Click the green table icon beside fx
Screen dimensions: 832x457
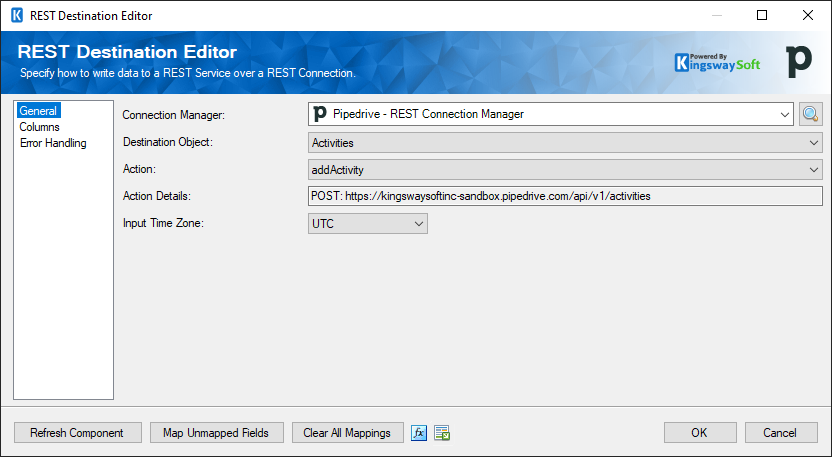pos(442,433)
